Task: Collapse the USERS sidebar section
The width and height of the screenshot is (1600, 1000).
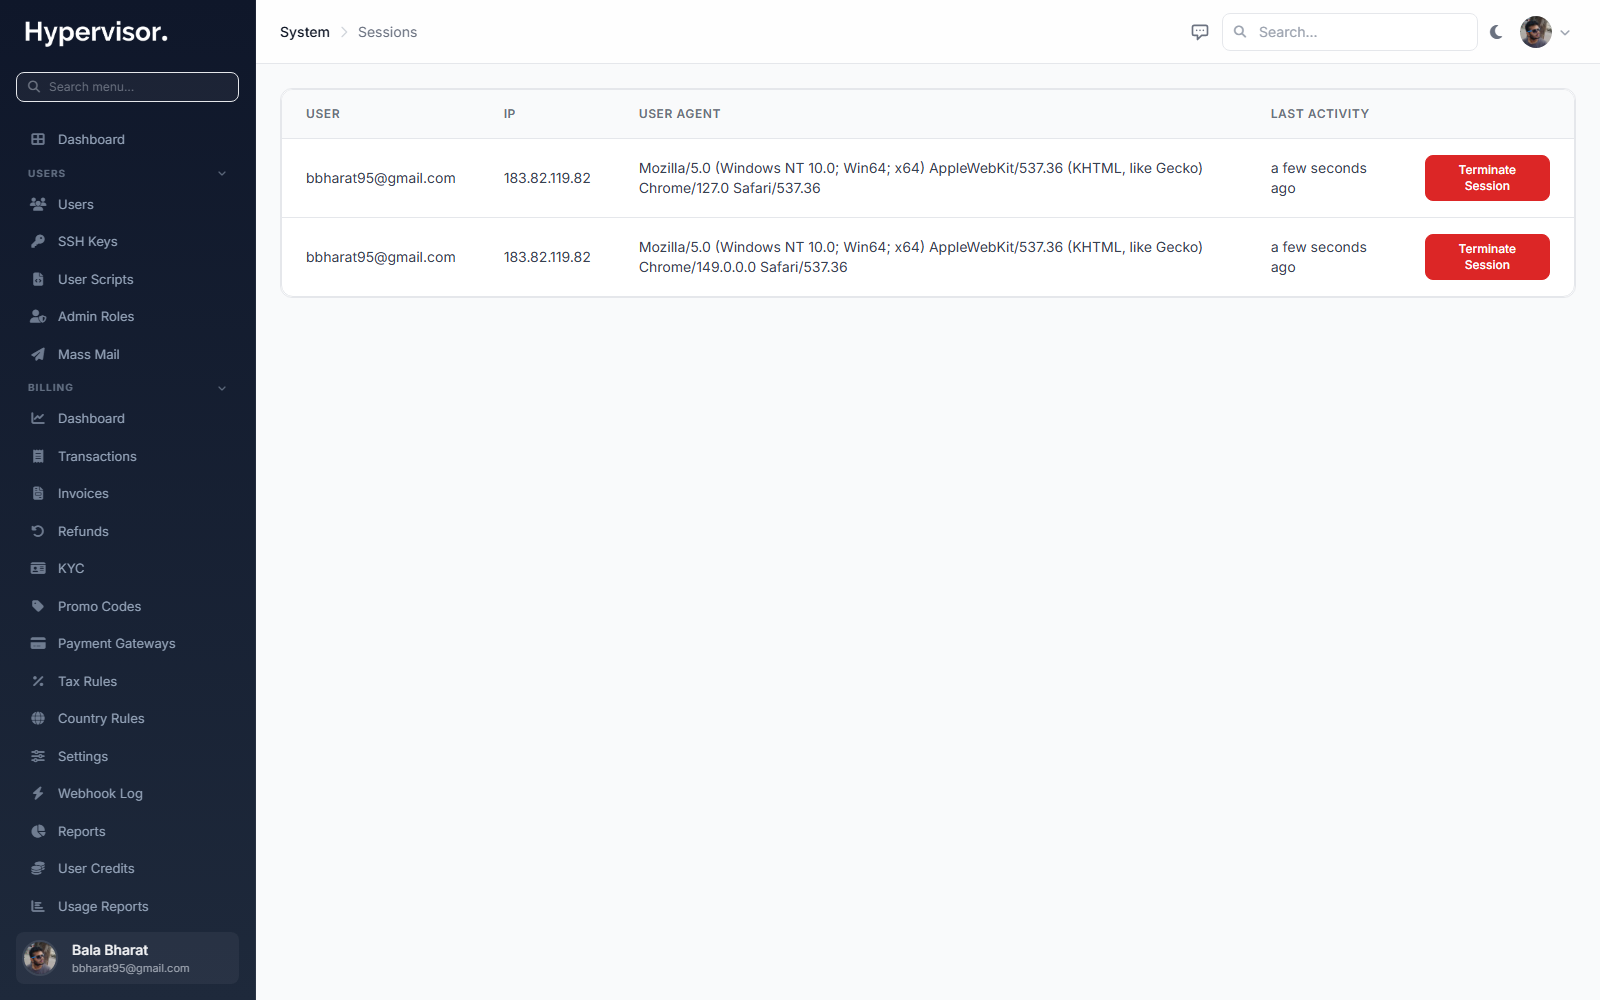Action: pos(222,173)
